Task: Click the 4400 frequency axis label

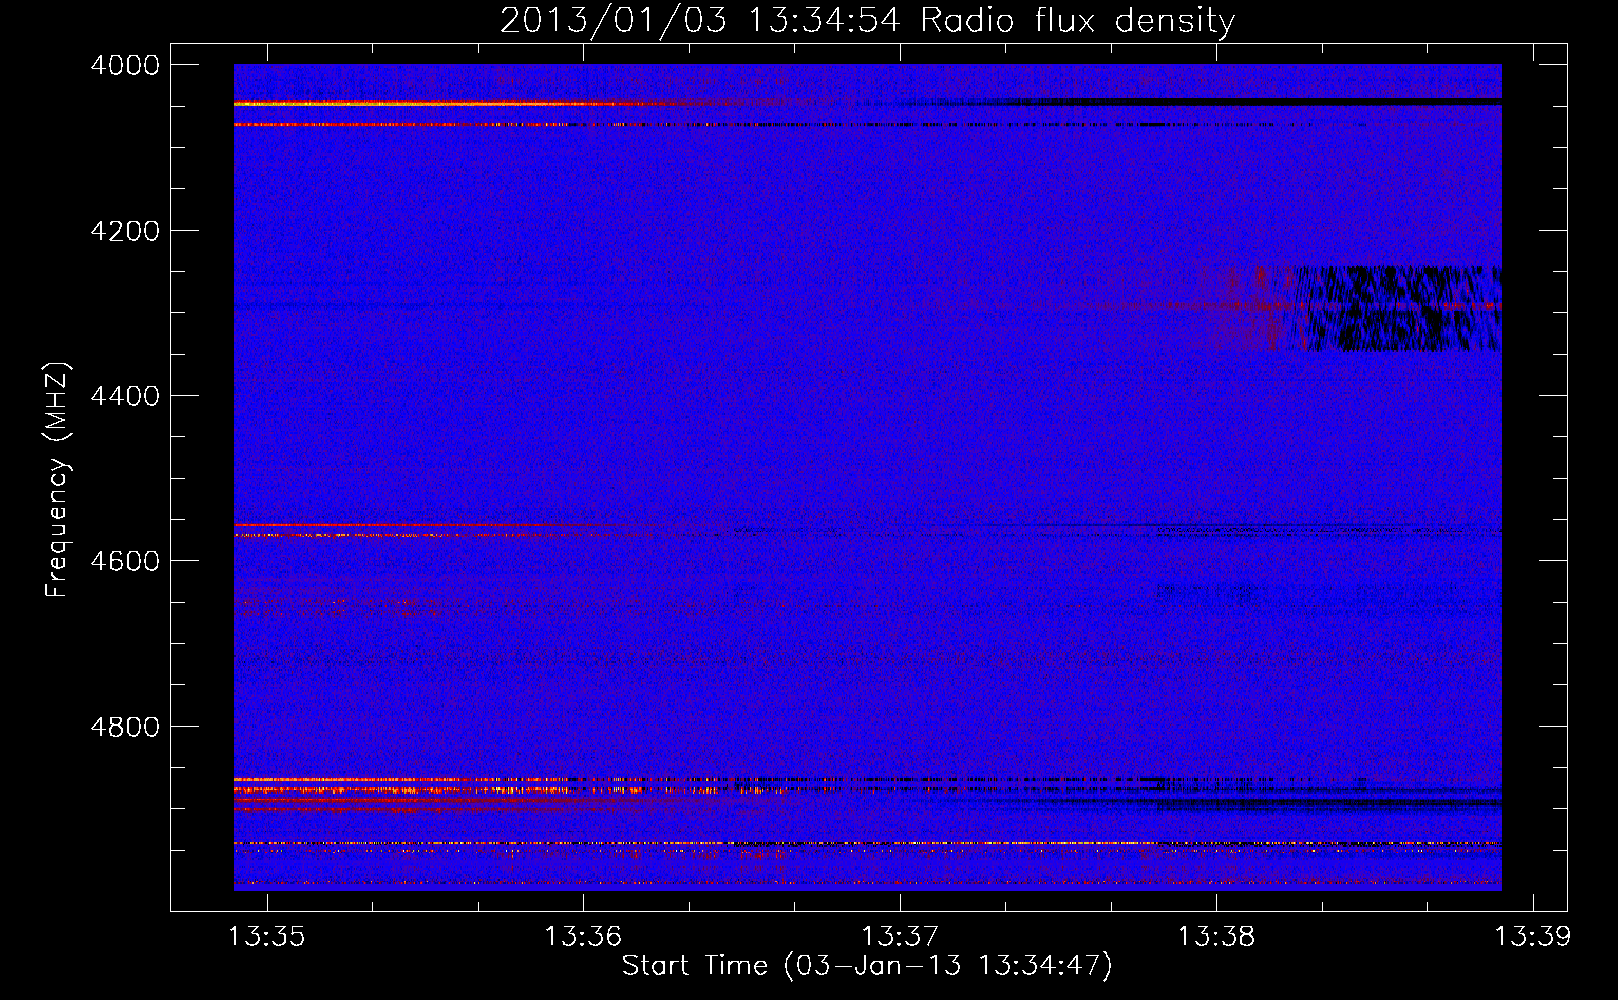Action: pyautogui.click(x=125, y=396)
